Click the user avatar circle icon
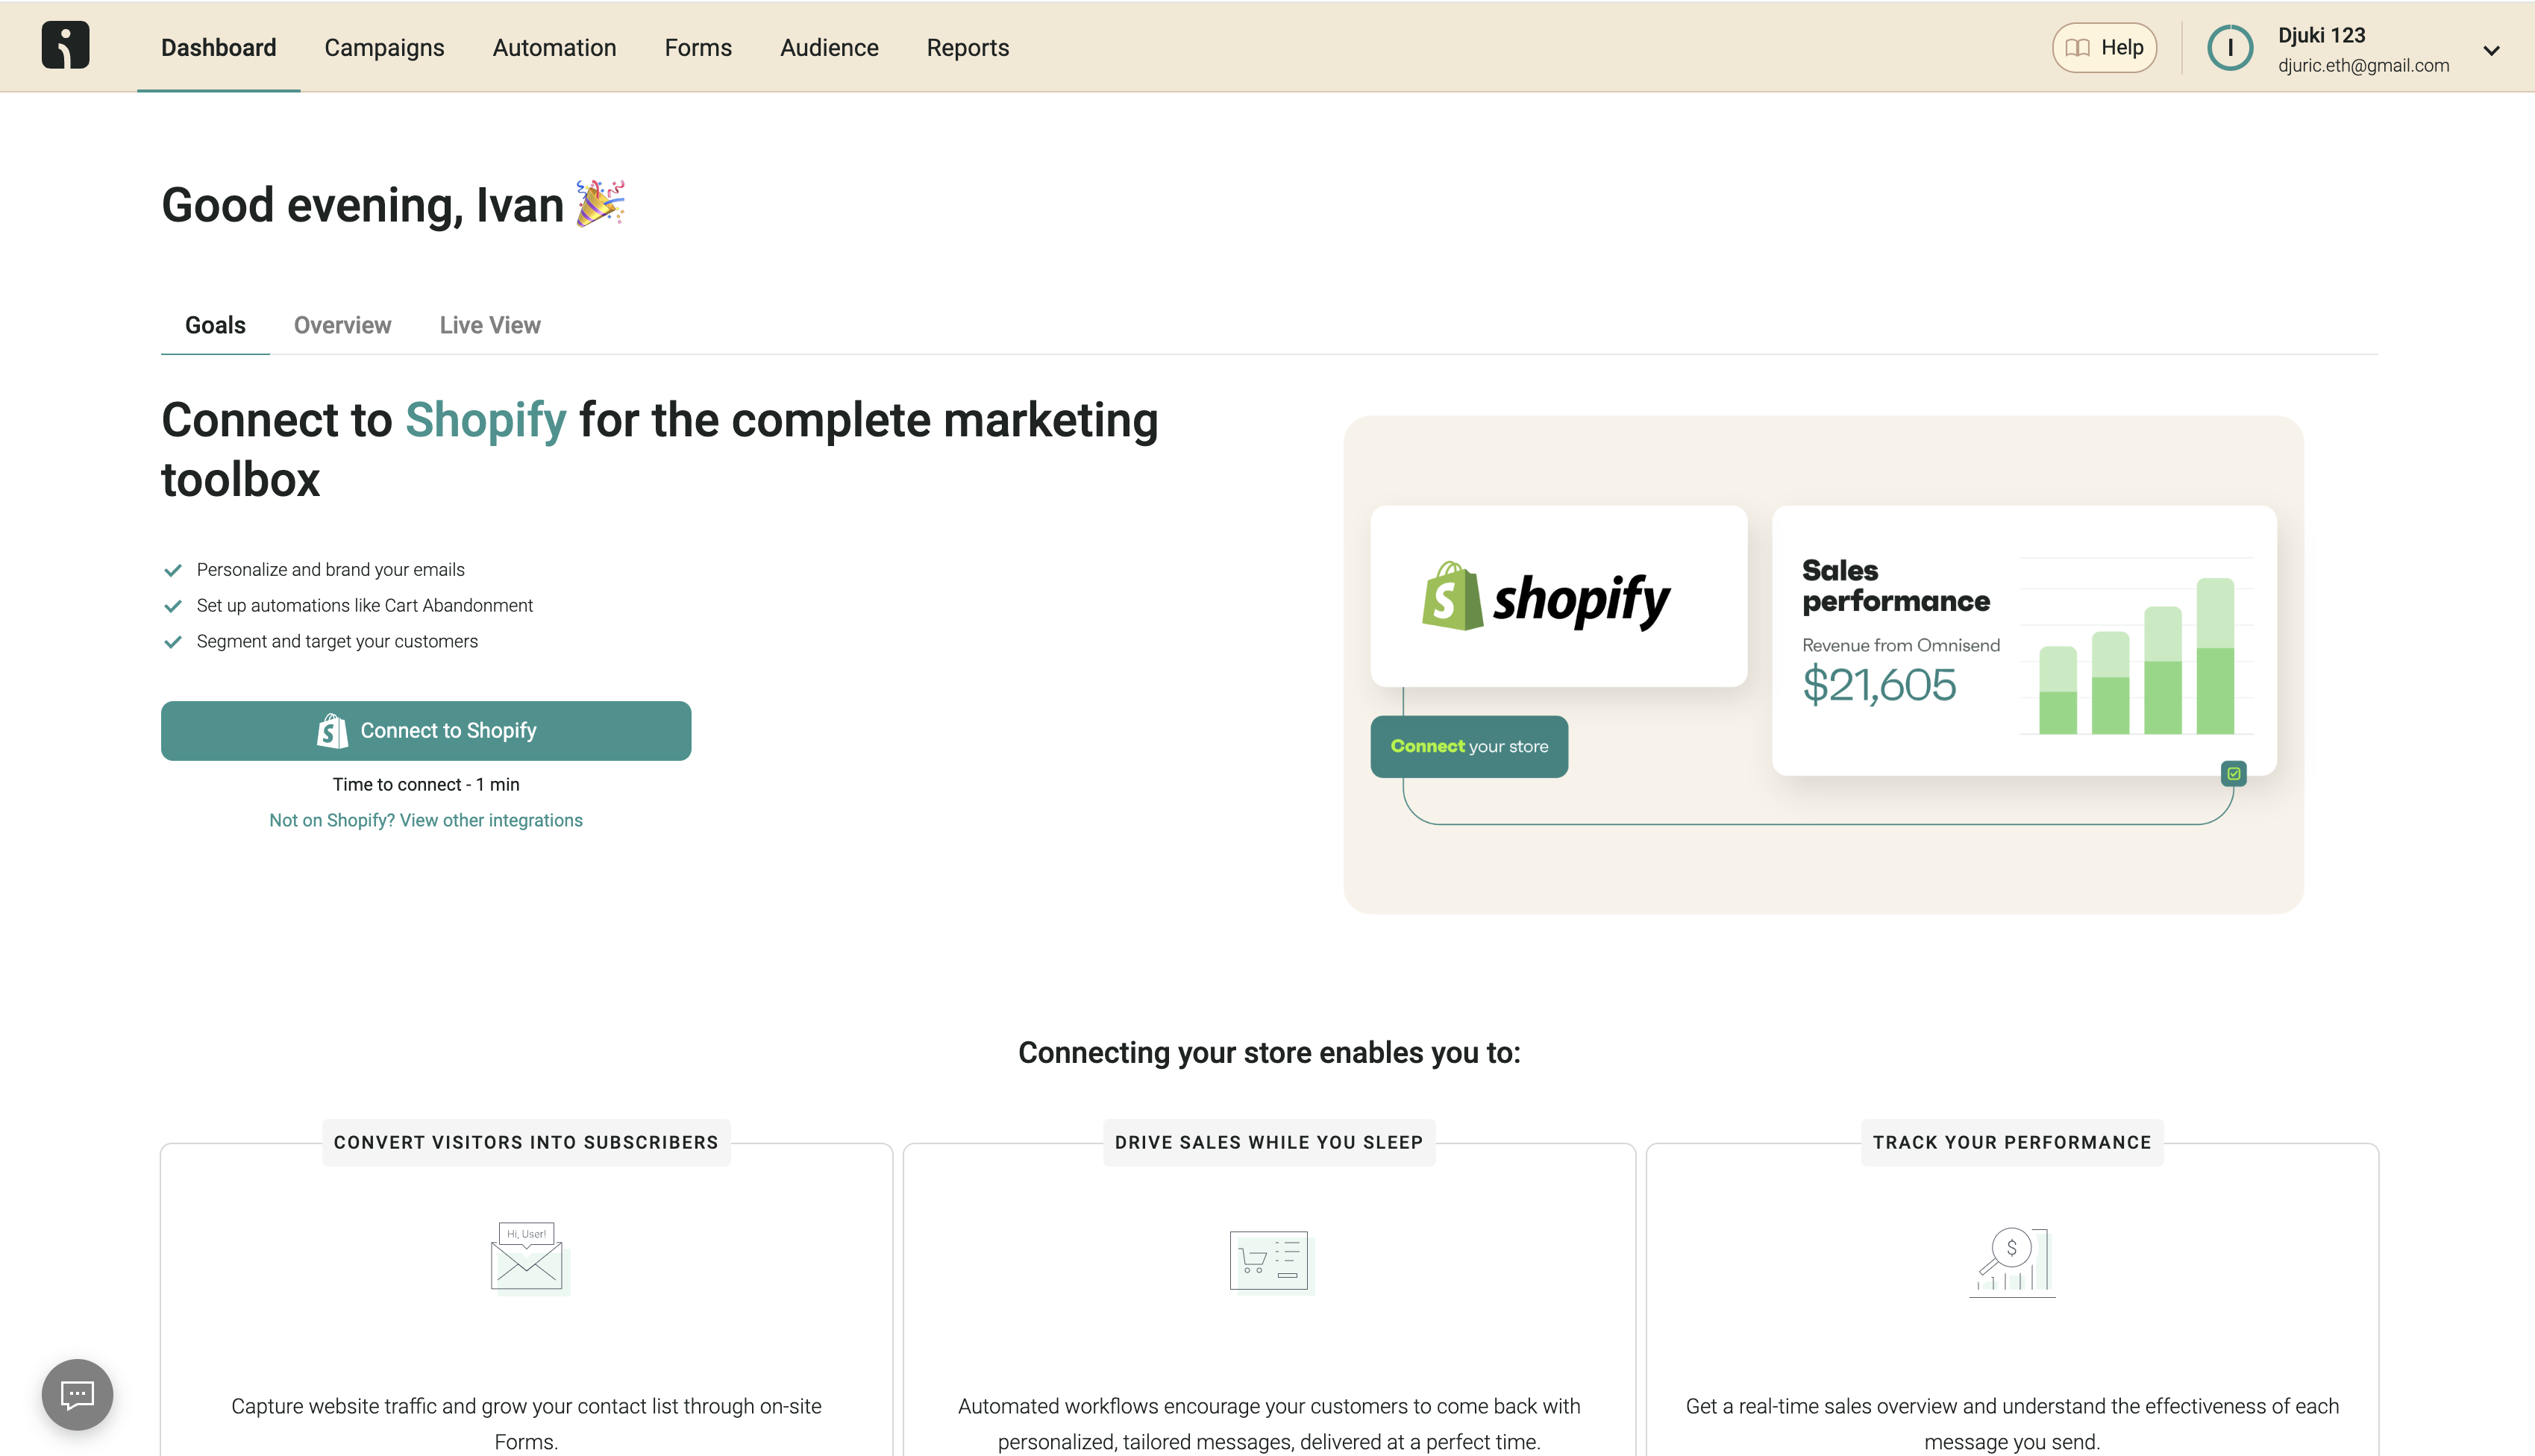Viewport: 2535px width, 1456px height. 2229,48
